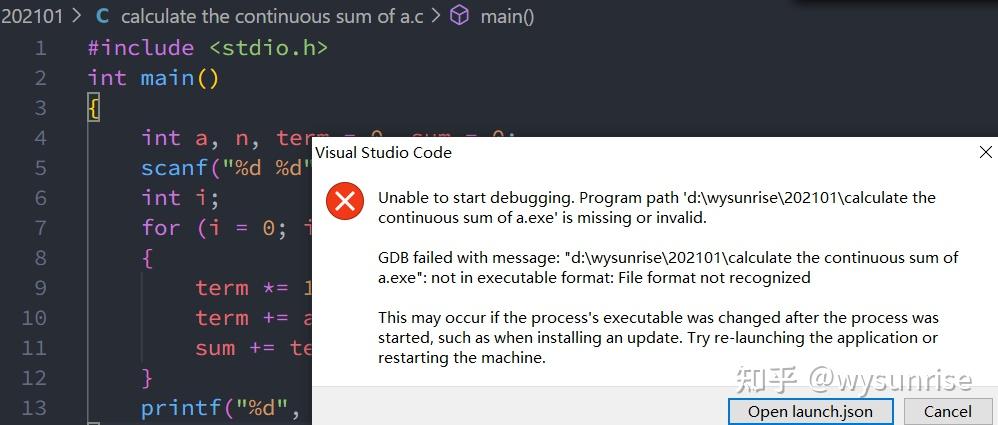Click the 'int main()' code line
The image size is (998, 425).
pos(153,78)
